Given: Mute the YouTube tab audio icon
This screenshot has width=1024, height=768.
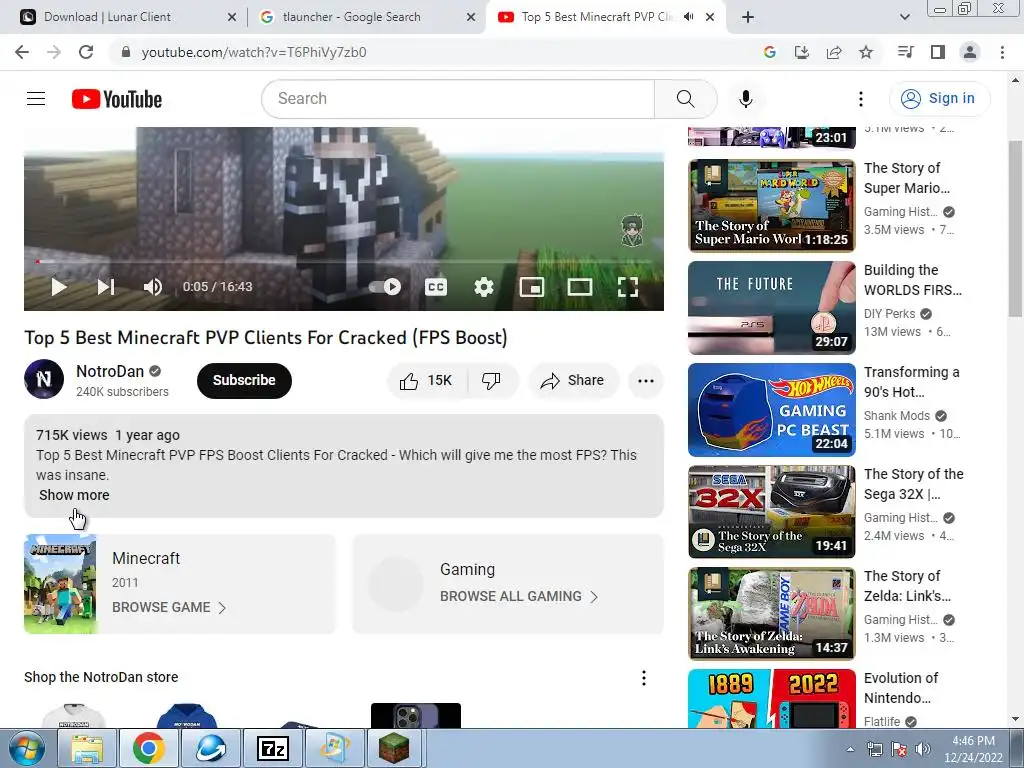Looking at the screenshot, I should point(688,17).
